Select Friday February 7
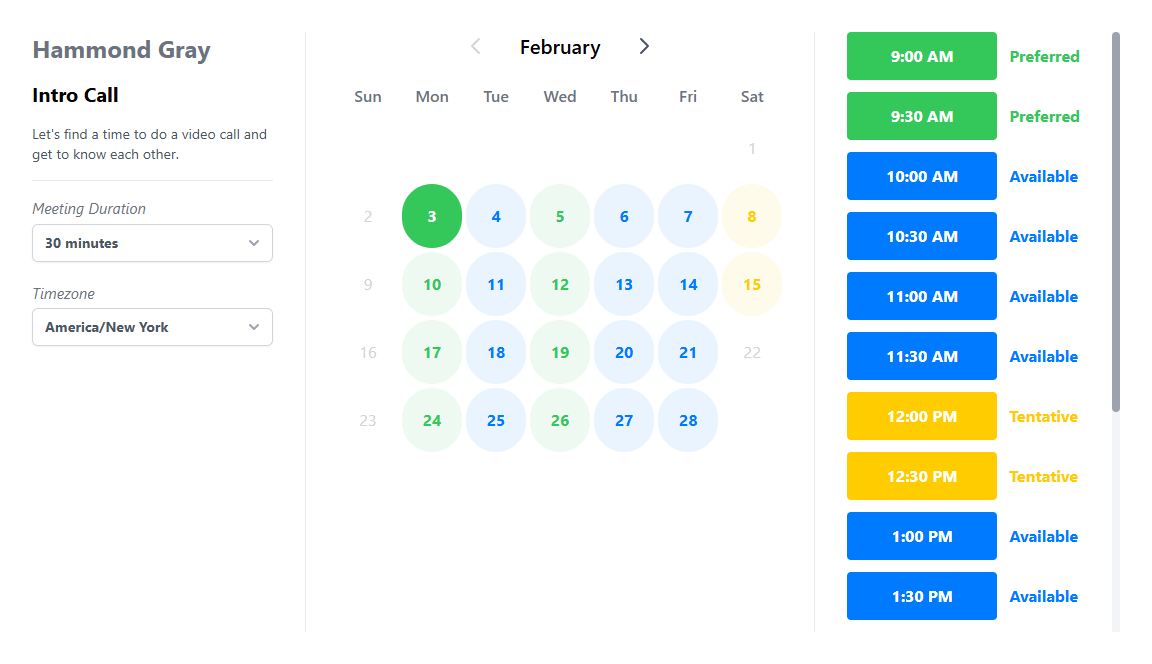 tap(688, 216)
